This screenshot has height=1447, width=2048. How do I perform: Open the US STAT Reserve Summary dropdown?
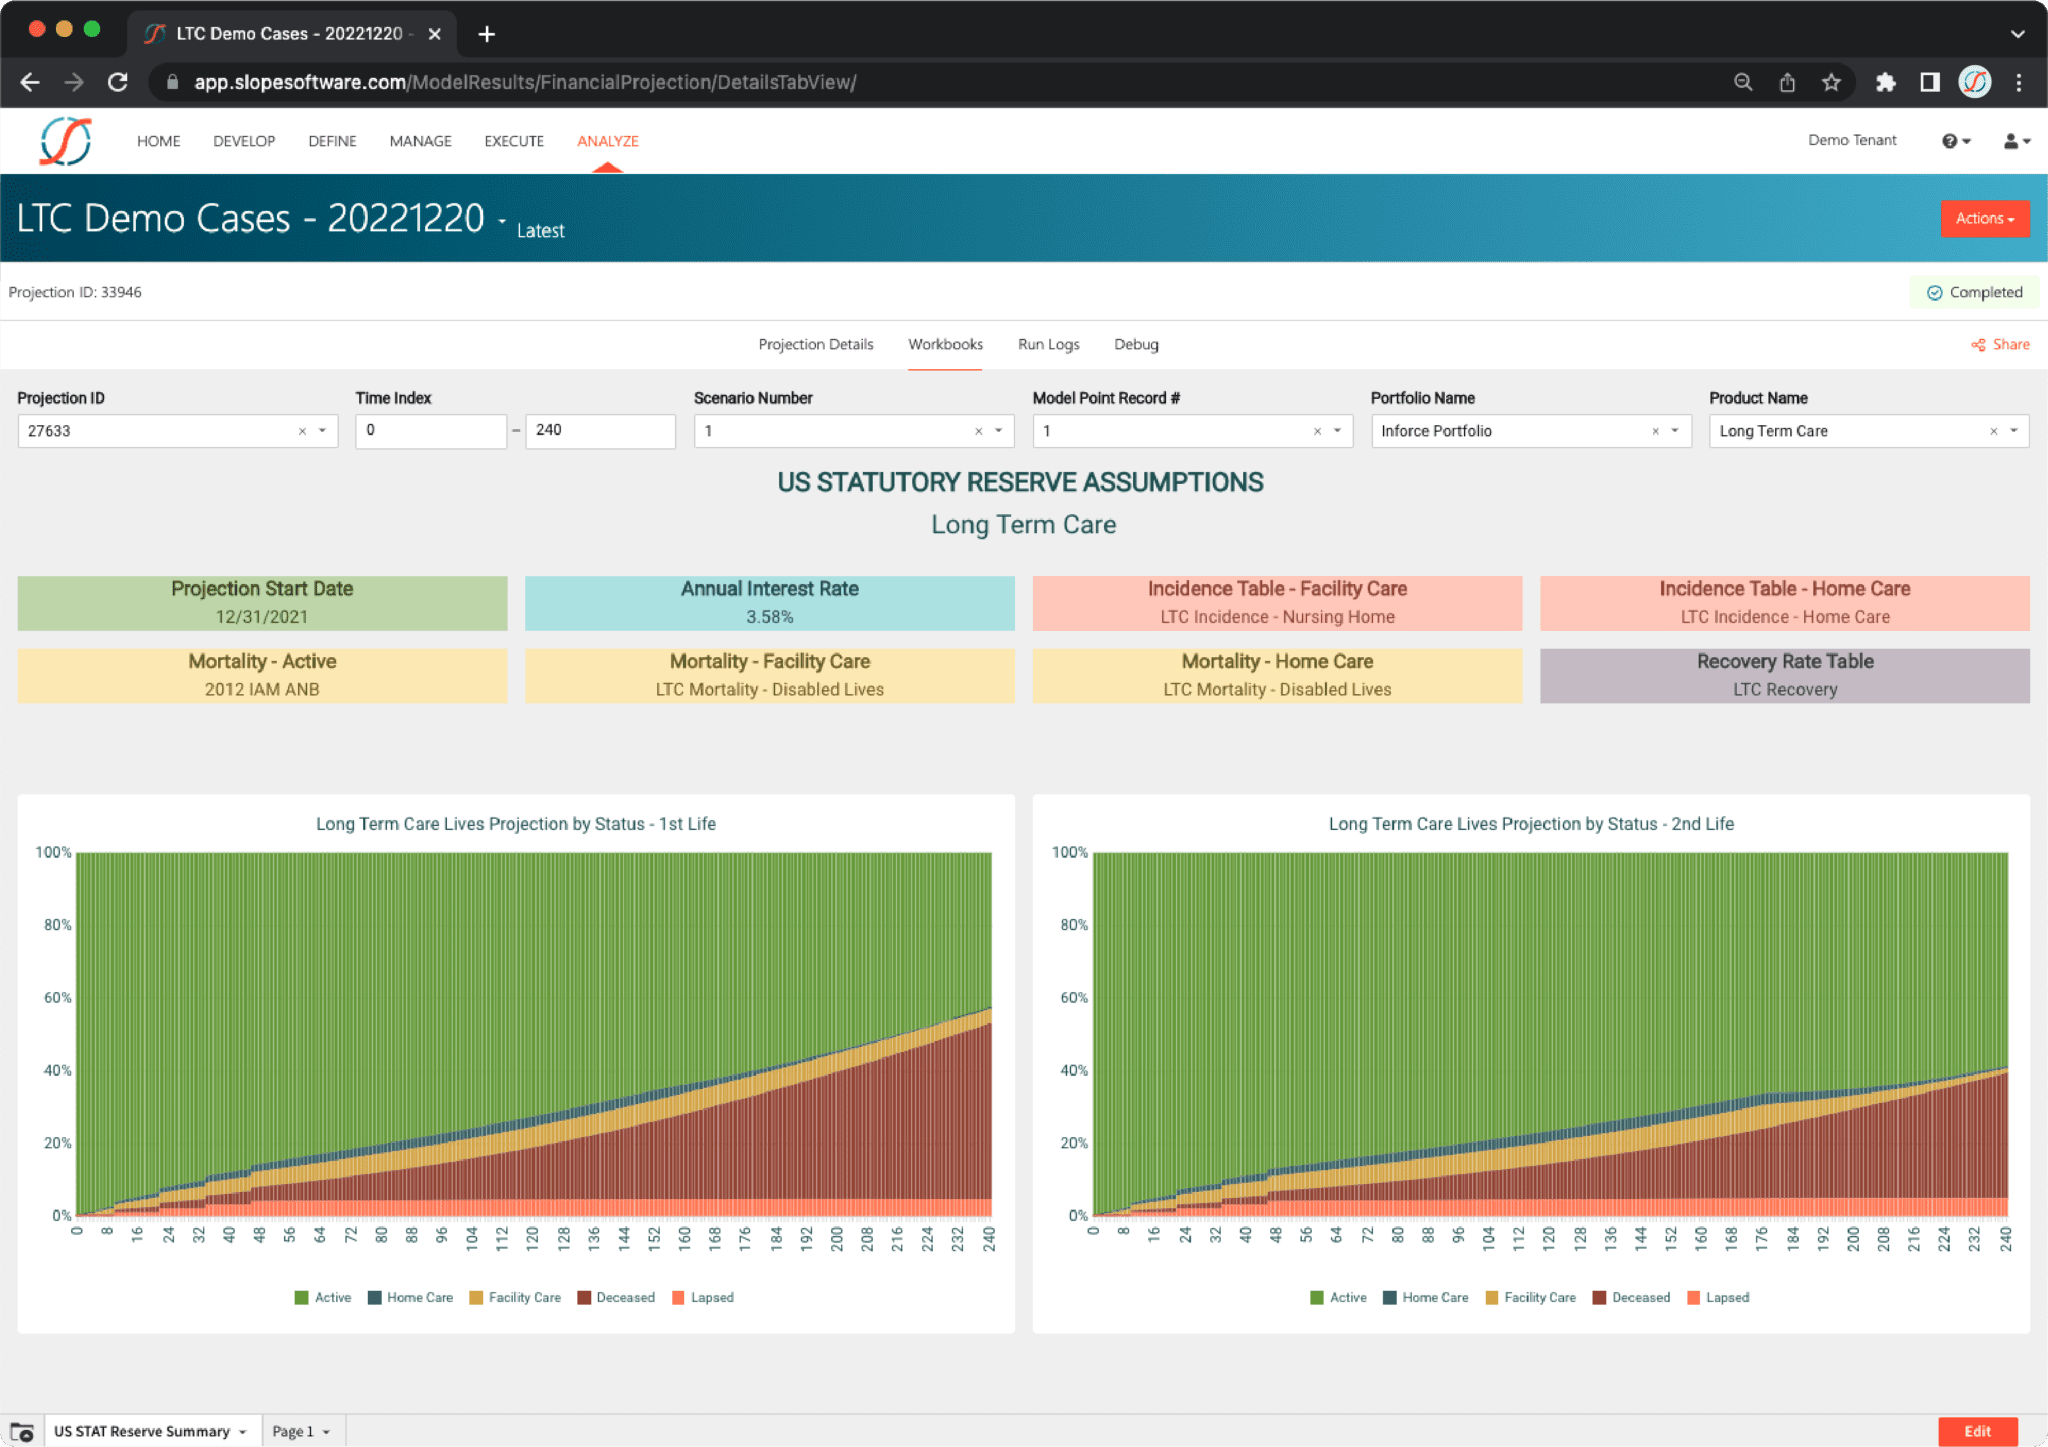coord(150,1430)
